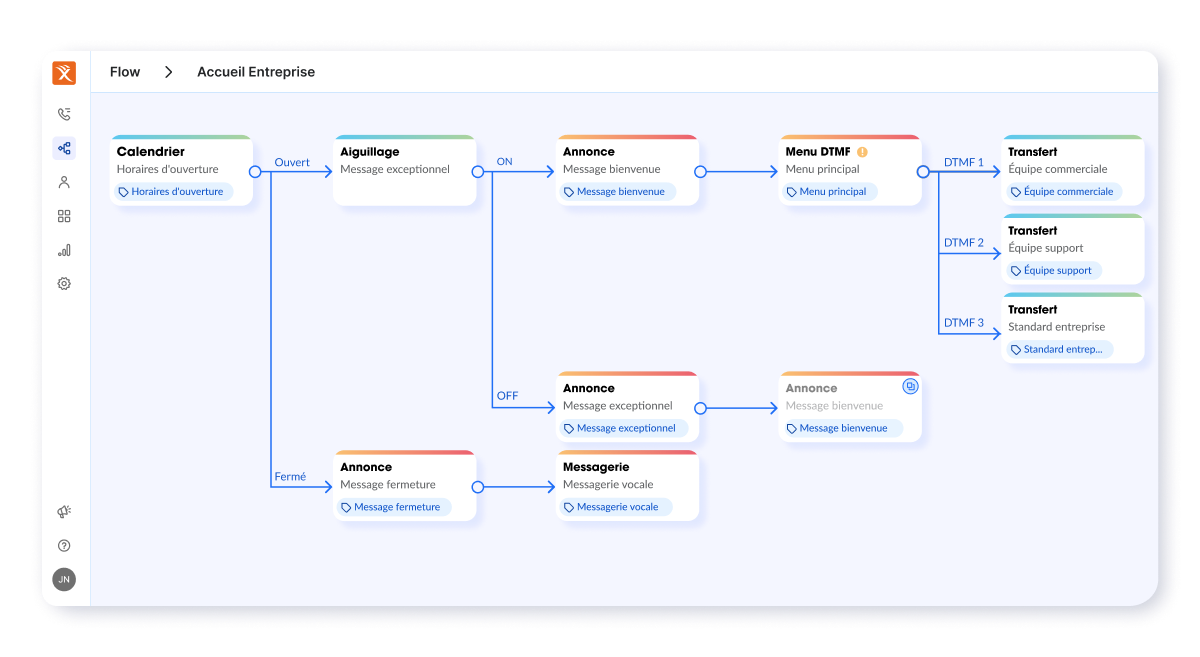Open the statistics bar chart icon
This screenshot has height=657, width=1200.
[x=64, y=250]
